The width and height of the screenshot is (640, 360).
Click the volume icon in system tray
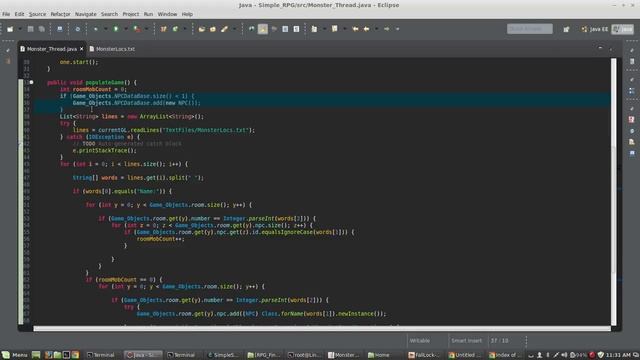(564, 355)
